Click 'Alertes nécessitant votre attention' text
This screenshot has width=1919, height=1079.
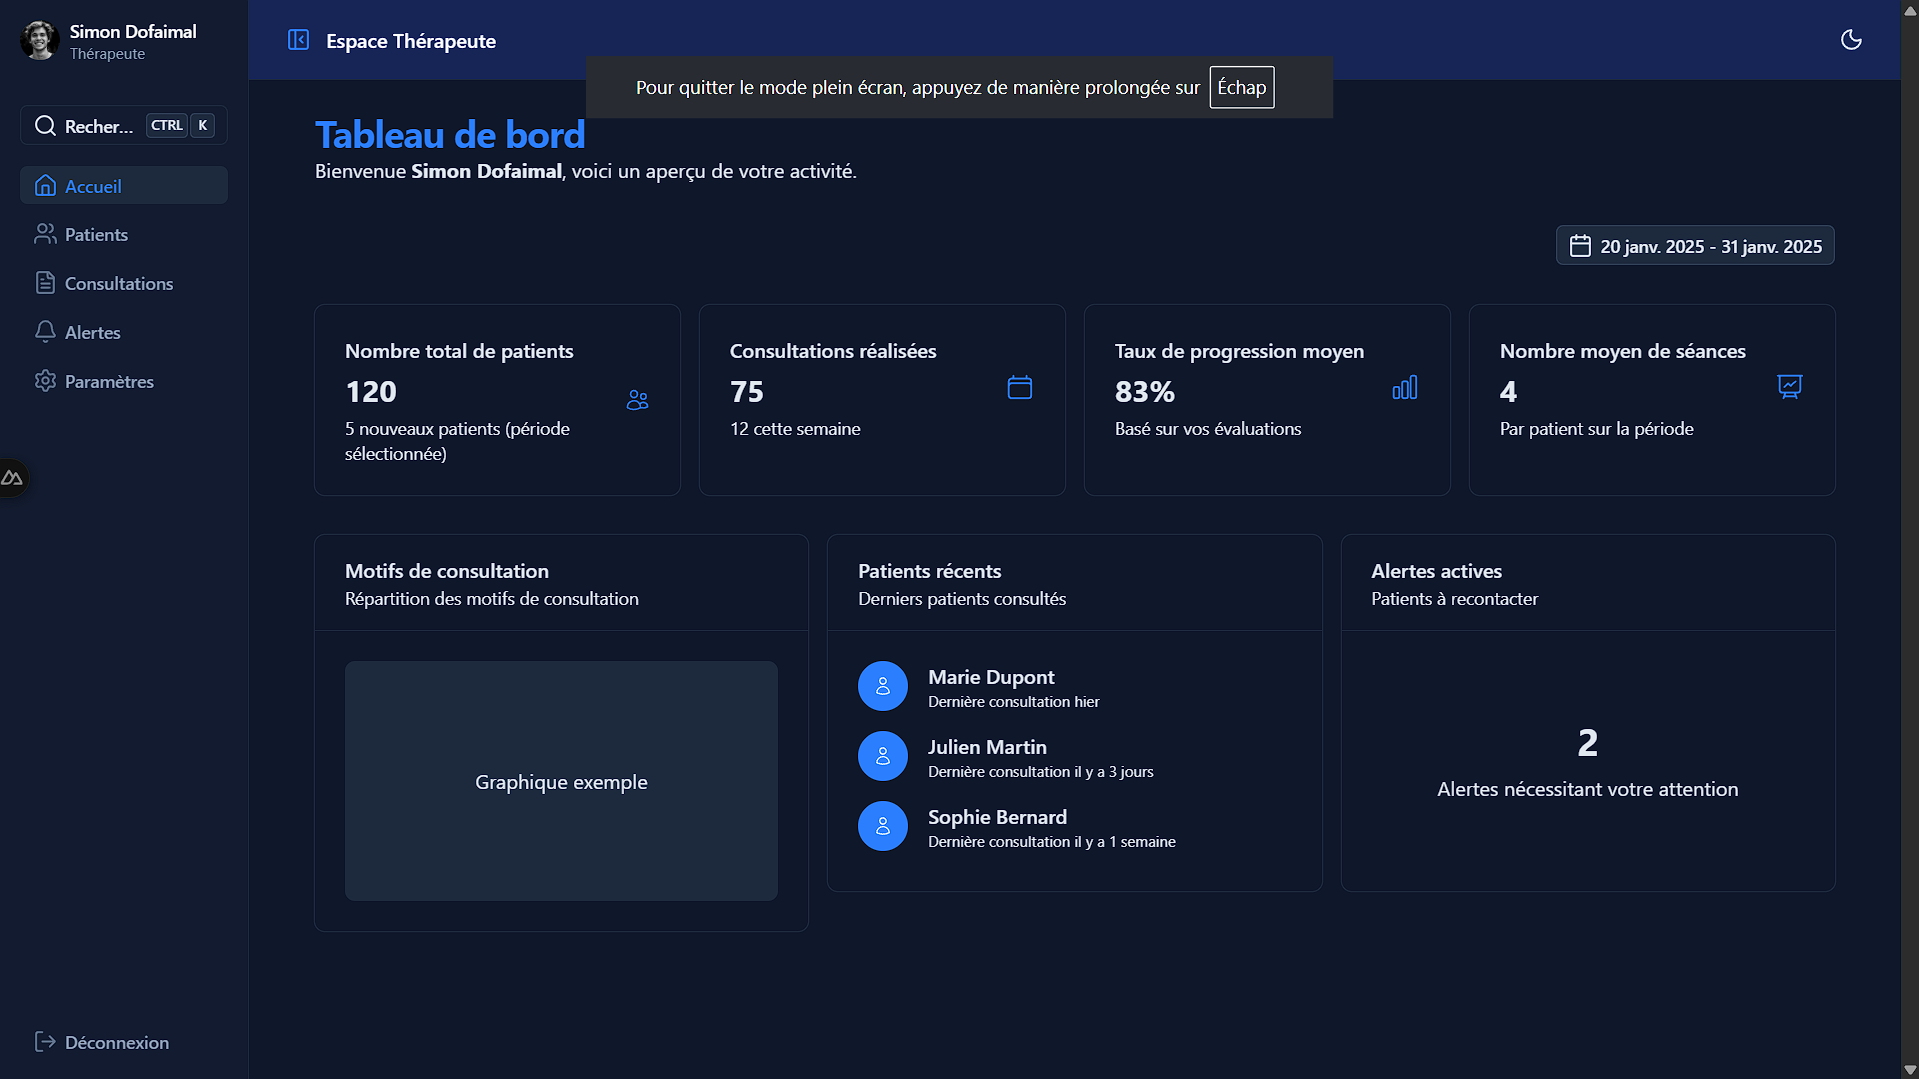coord(1588,789)
